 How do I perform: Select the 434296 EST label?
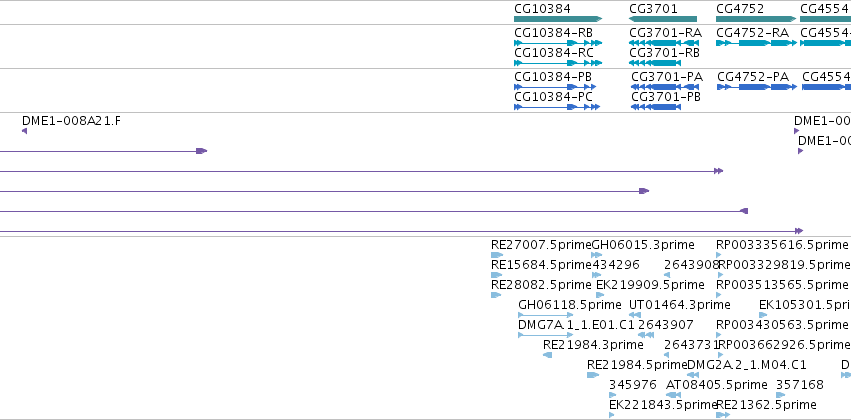[x=615, y=265]
